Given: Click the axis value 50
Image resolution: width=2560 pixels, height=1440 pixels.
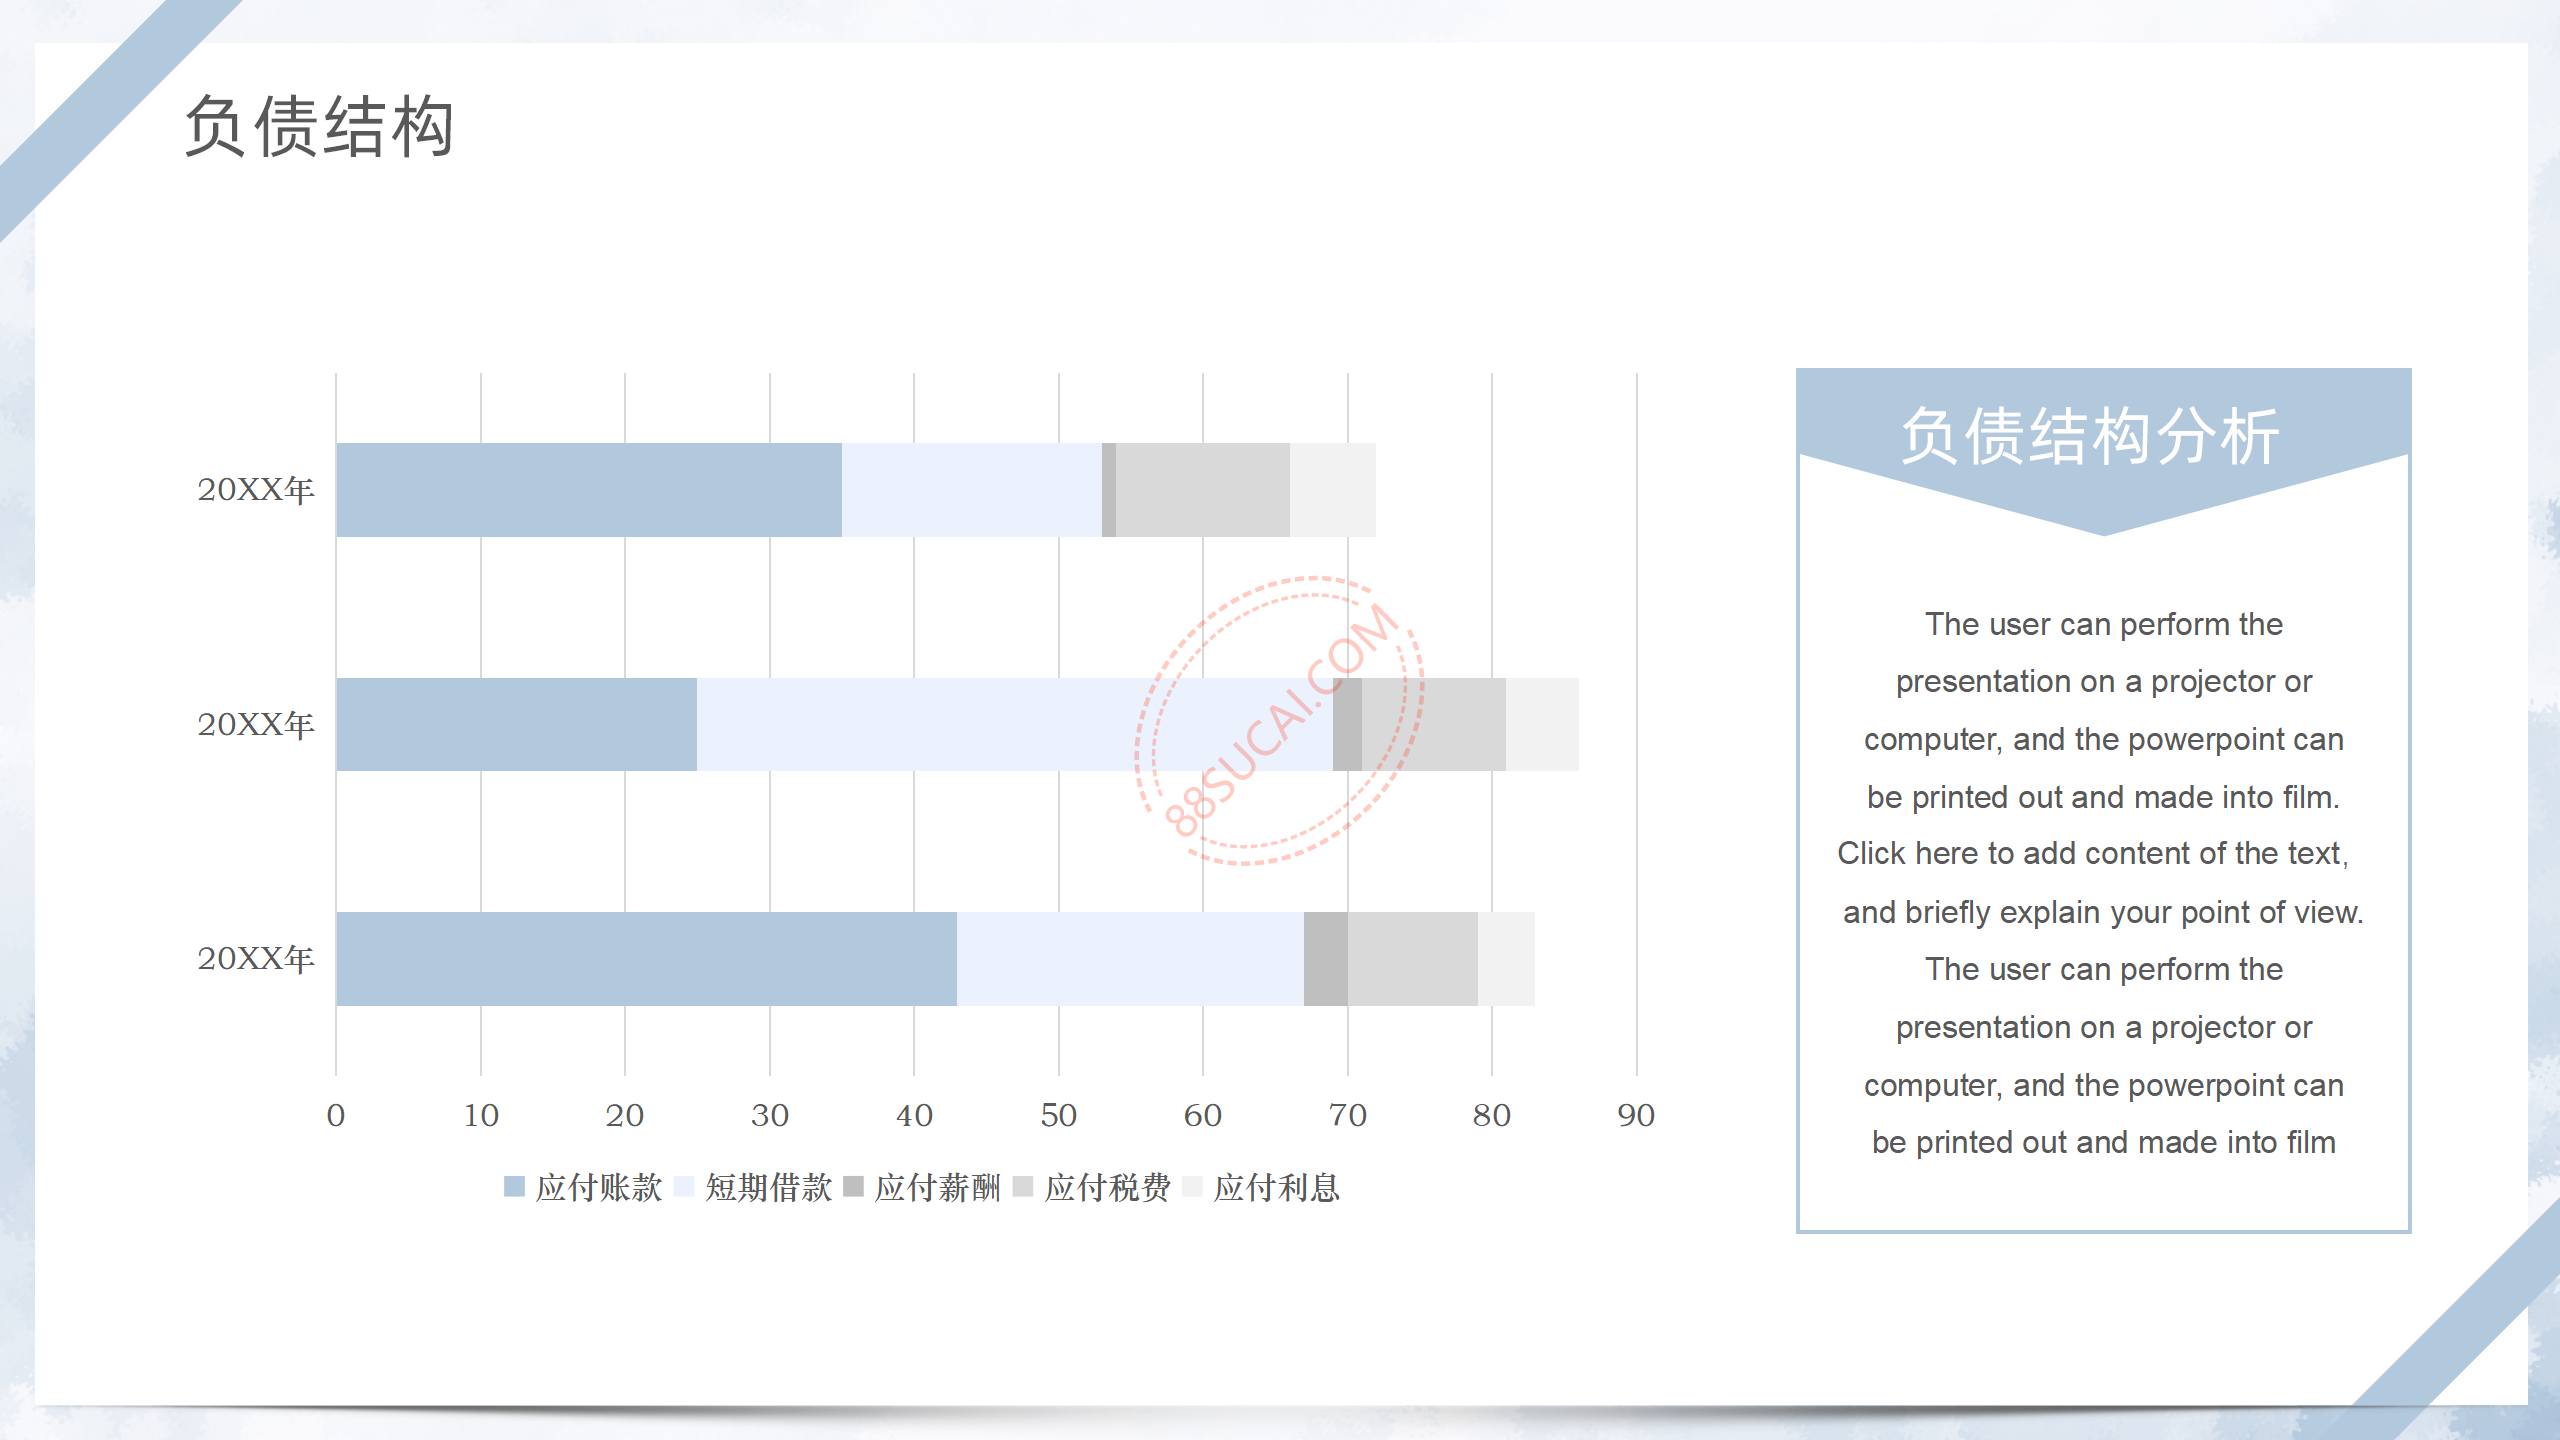Looking at the screenshot, I should click(1059, 1115).
